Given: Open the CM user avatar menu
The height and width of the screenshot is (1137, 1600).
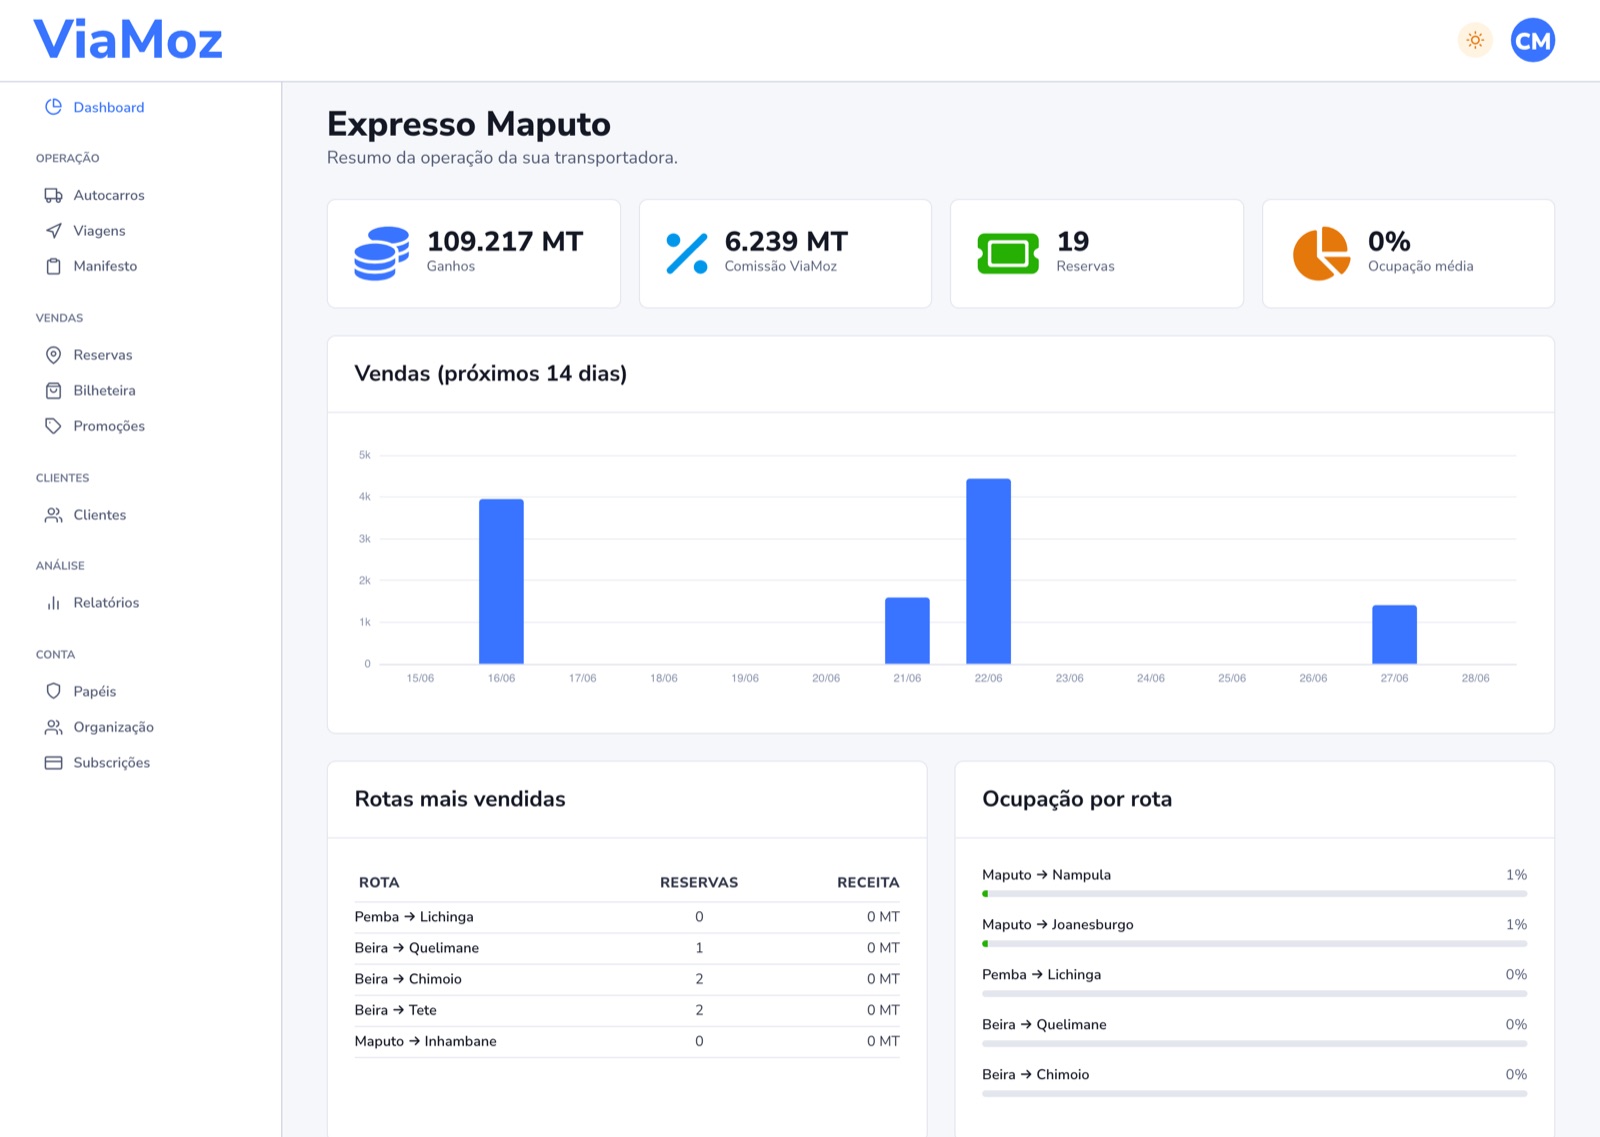Looking at the screenshot, I should (1532, 40).
